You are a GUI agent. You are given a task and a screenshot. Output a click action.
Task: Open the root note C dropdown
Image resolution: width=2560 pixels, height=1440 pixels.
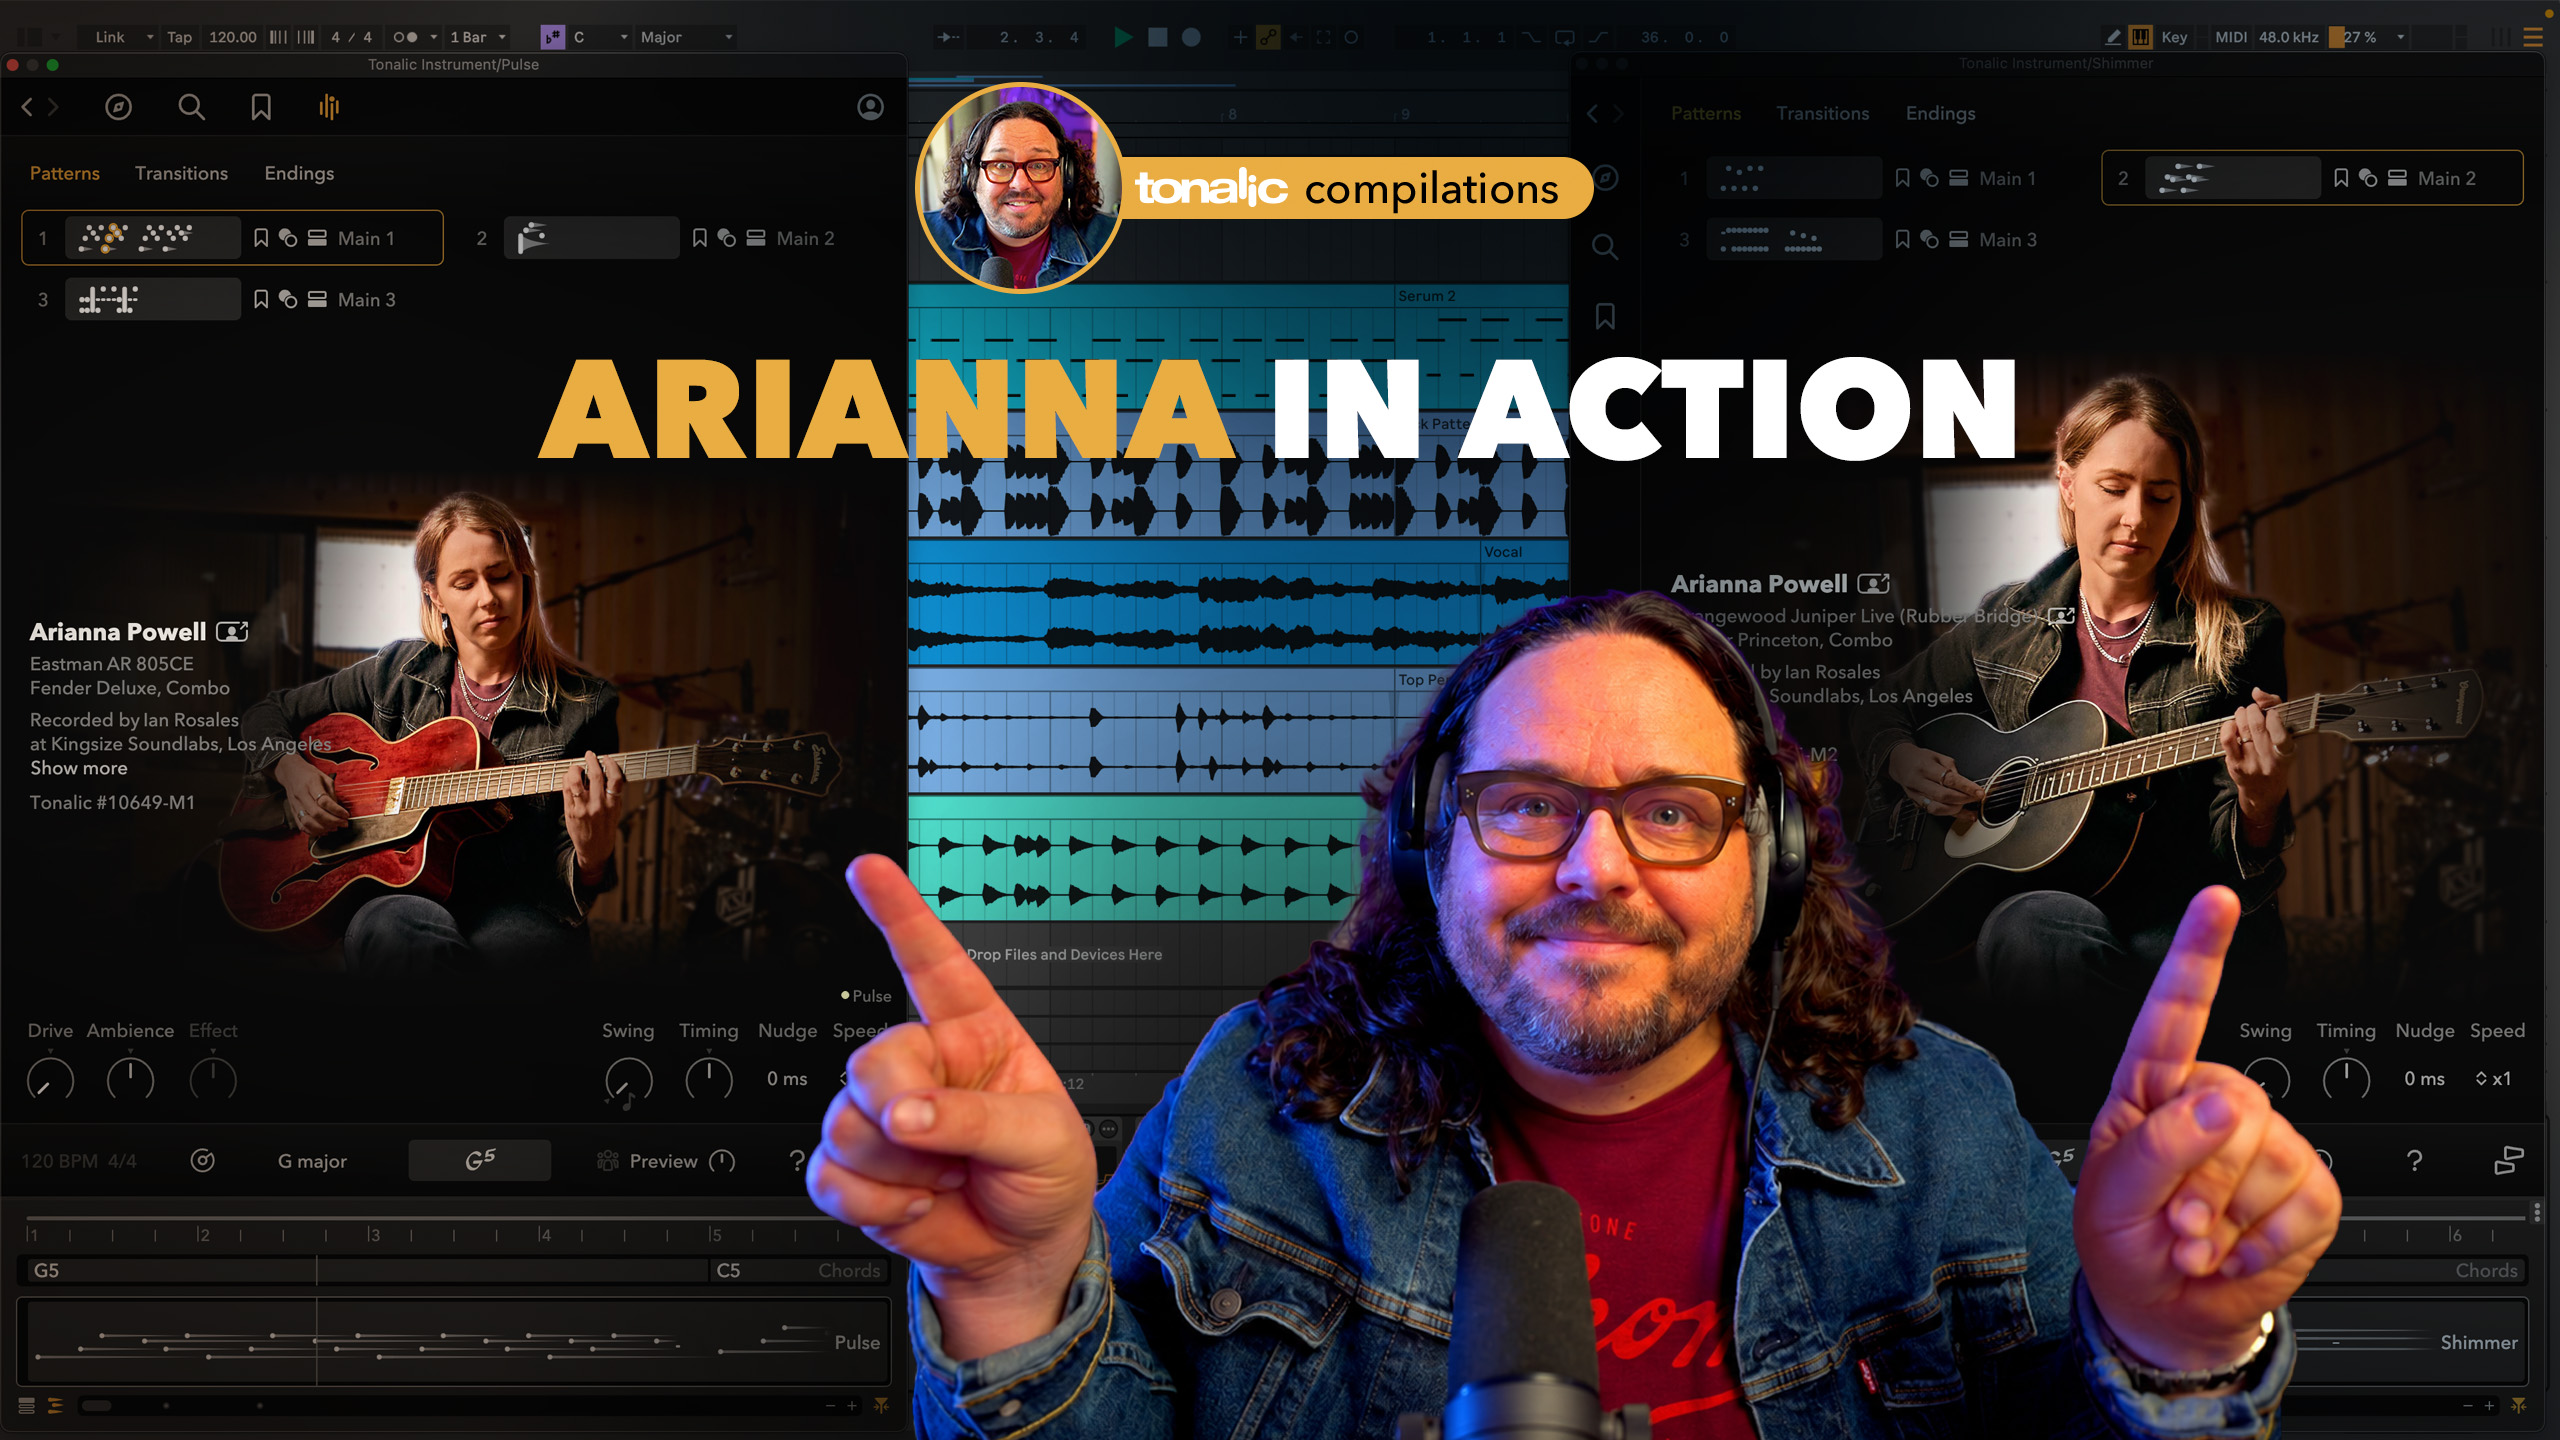[600, 37]
